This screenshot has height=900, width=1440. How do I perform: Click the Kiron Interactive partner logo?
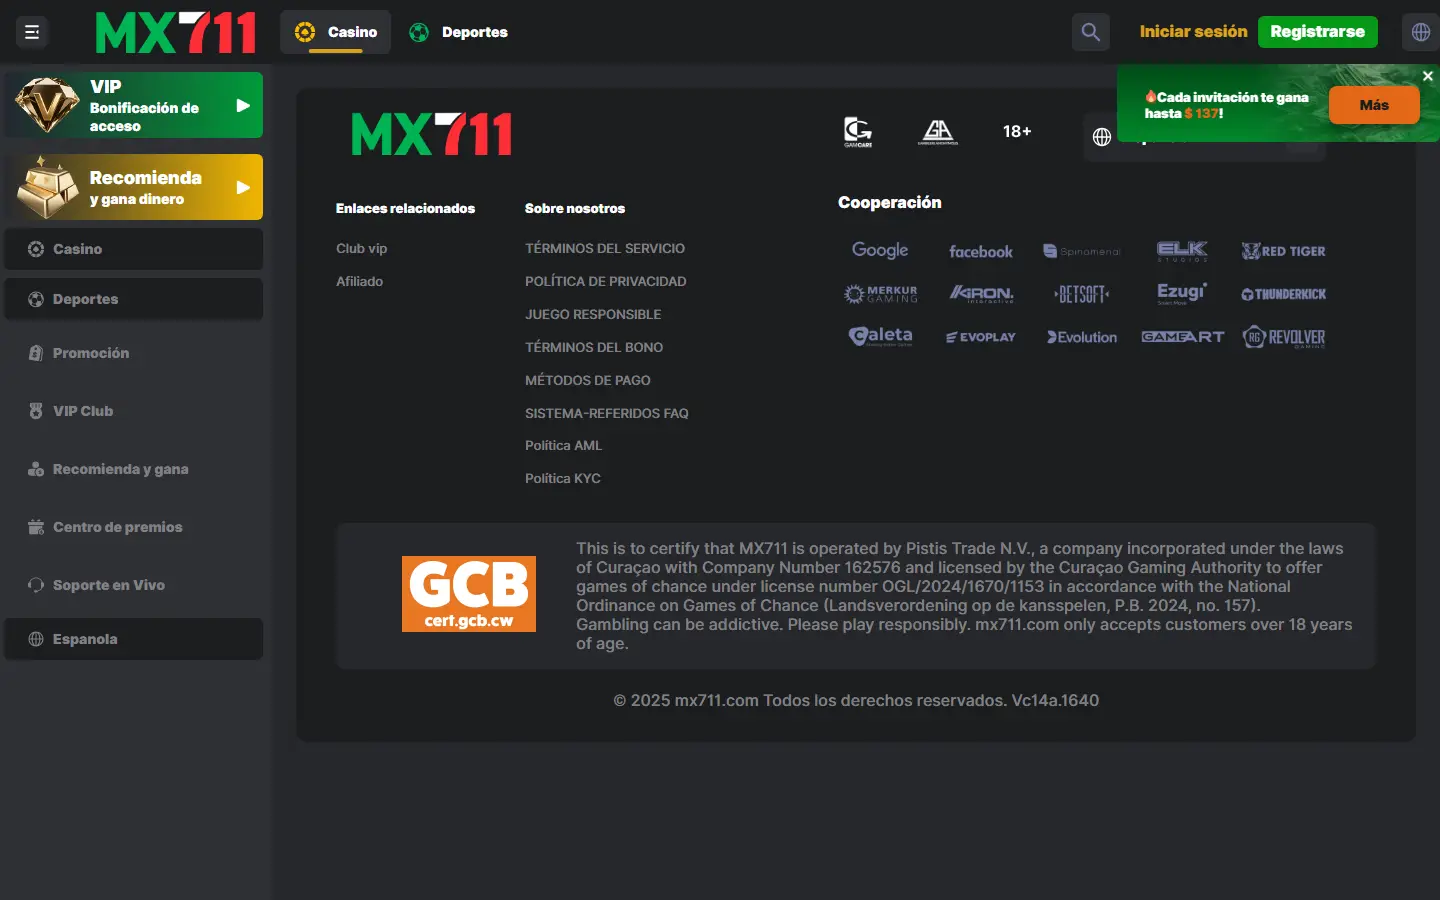(981, 294)
